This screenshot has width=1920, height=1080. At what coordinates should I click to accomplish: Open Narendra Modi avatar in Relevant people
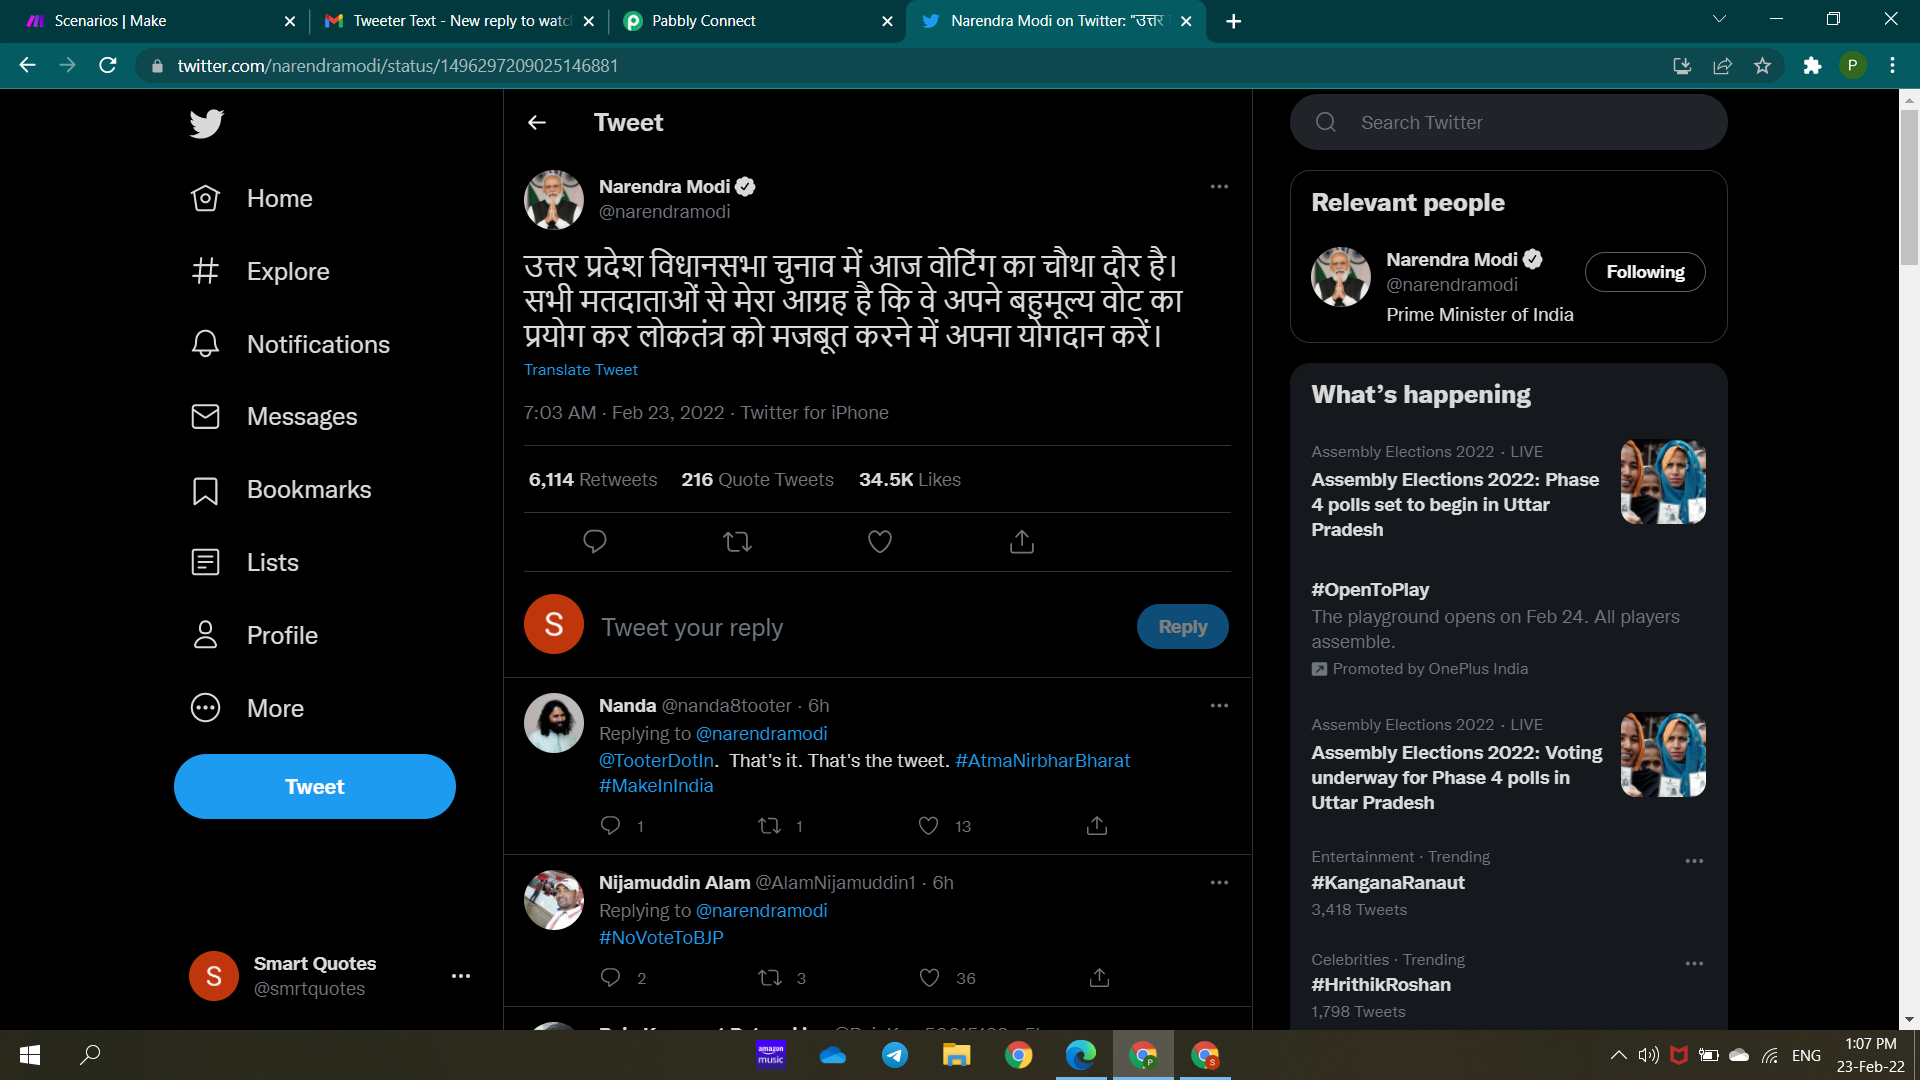tap(1341, 277)
